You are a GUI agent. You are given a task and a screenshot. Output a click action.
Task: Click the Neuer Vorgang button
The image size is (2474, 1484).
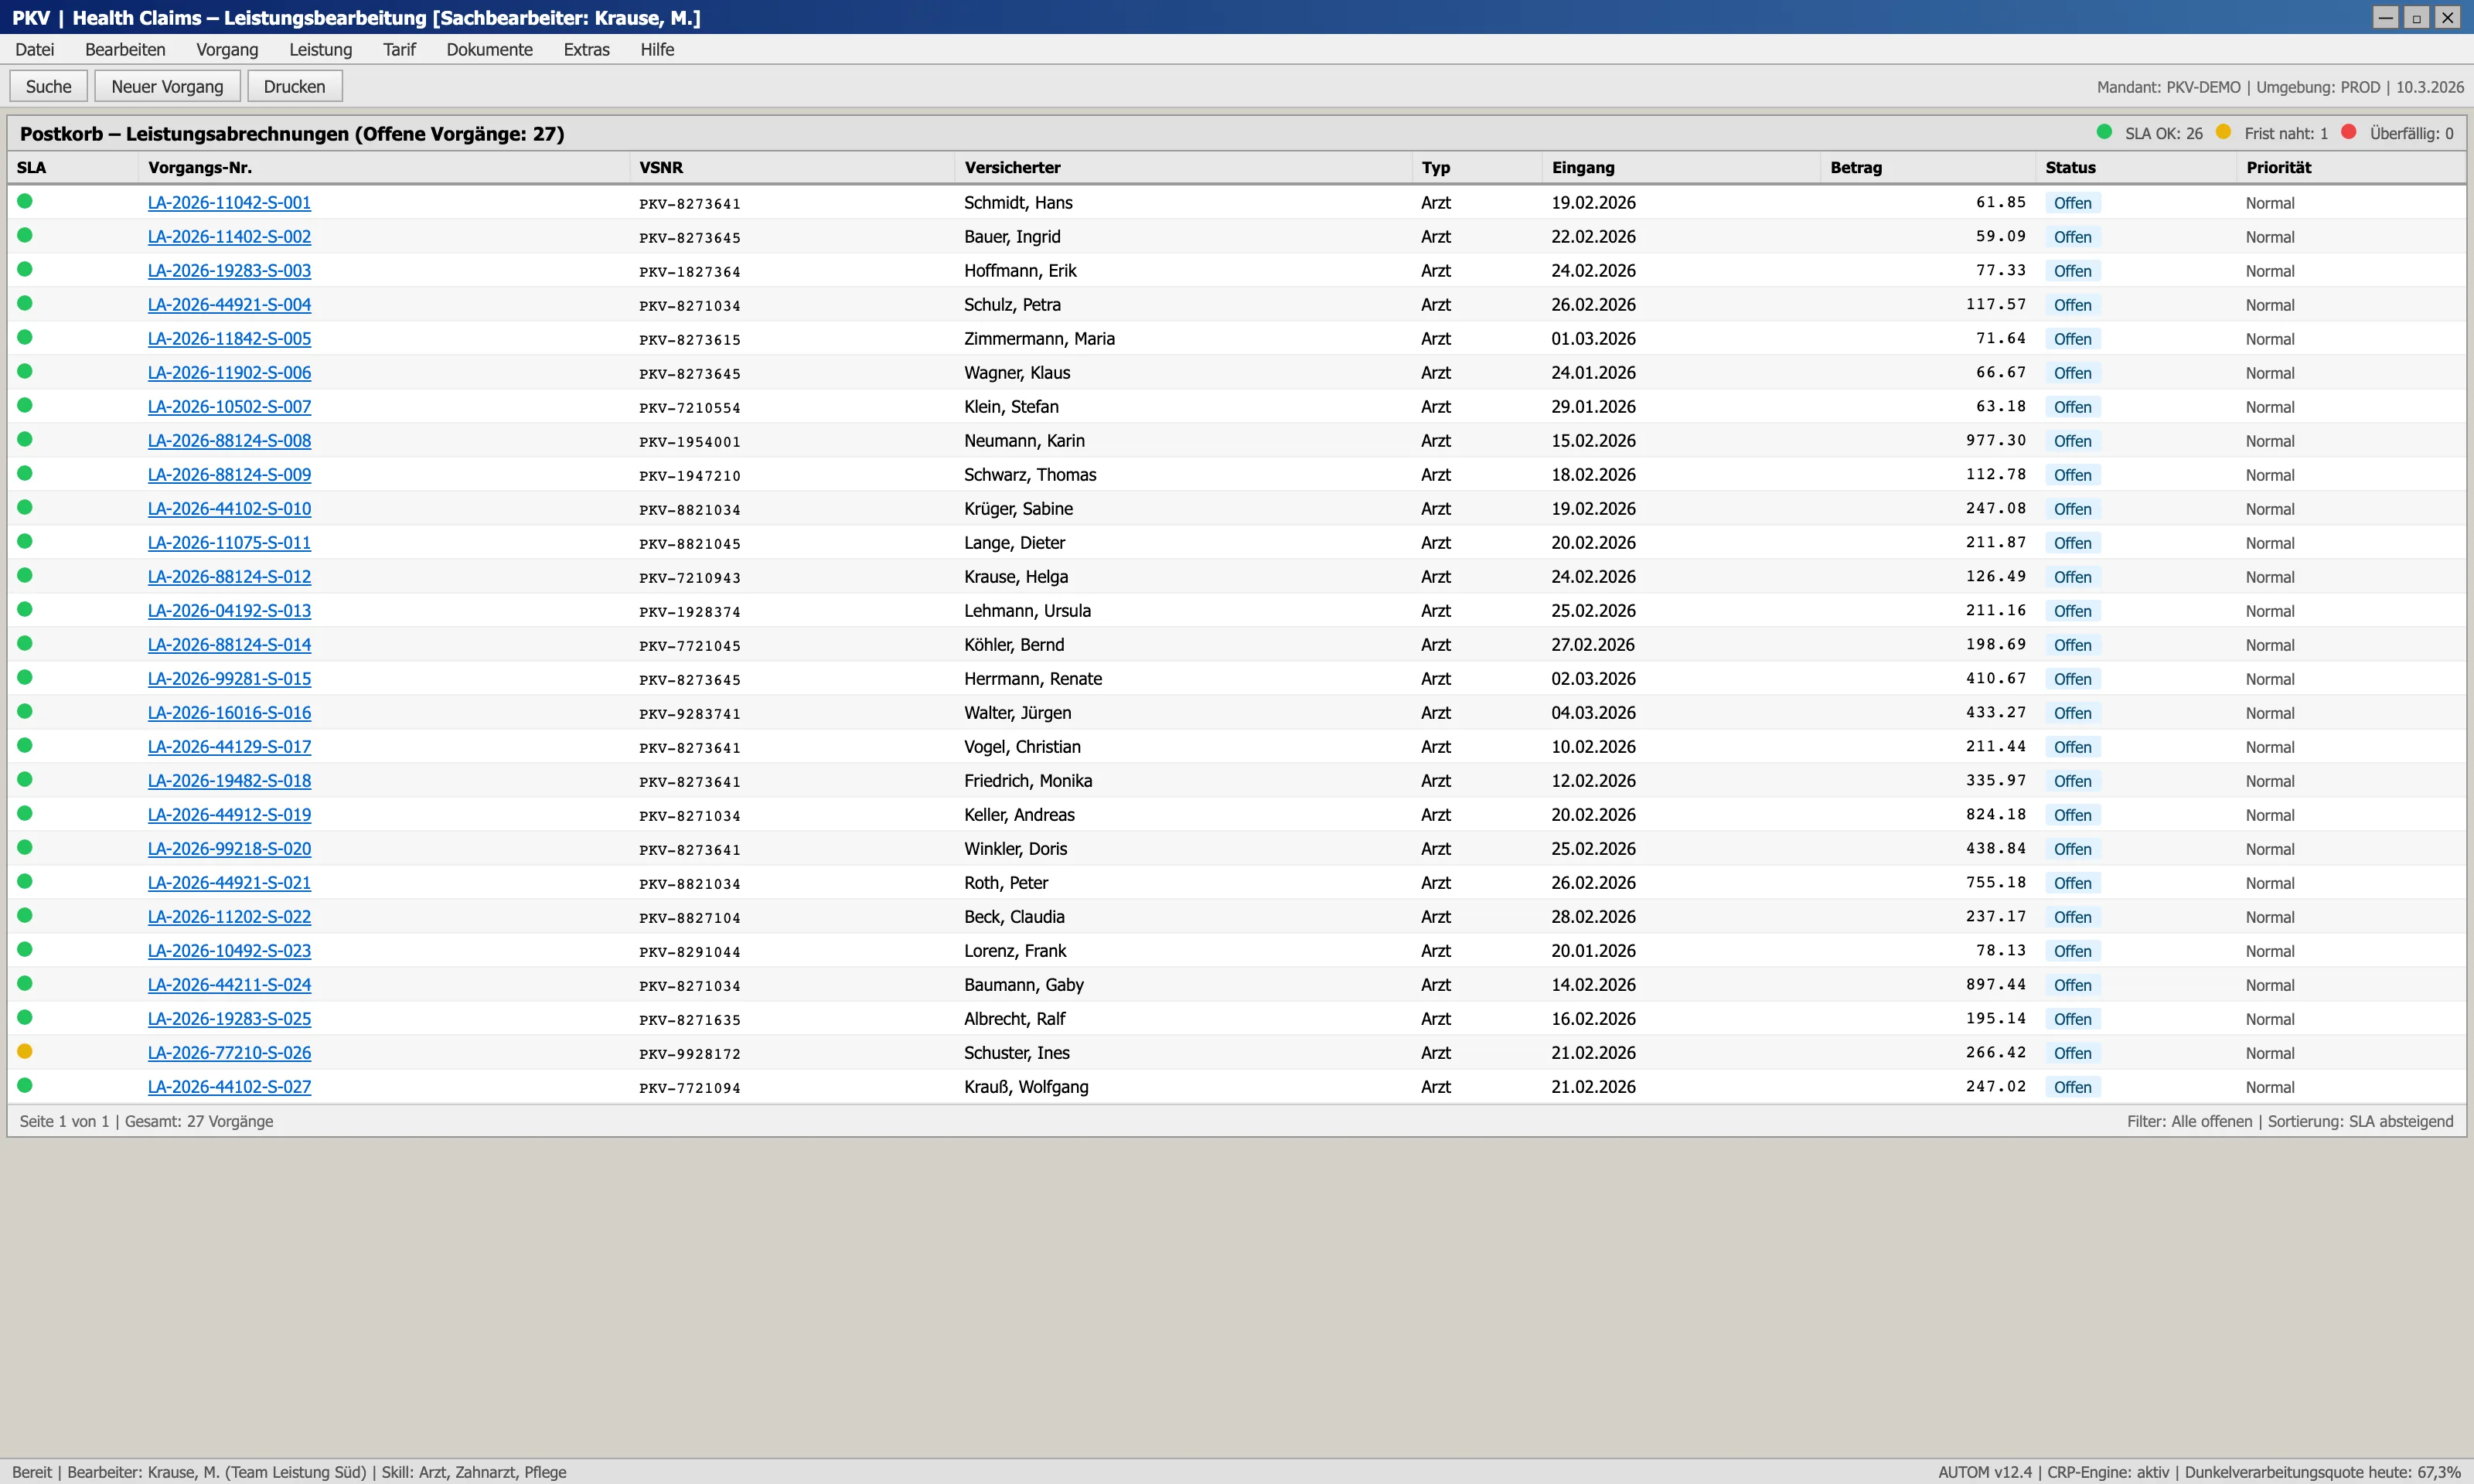(167, 86)
